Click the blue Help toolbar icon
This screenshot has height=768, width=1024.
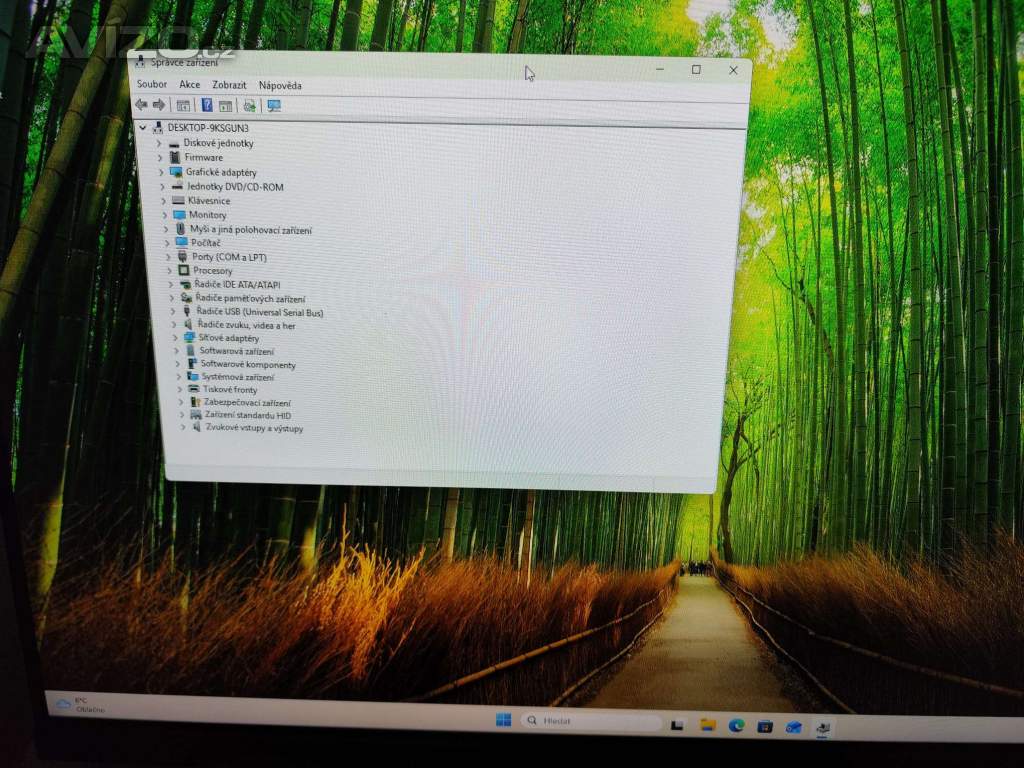pos(207,105)
